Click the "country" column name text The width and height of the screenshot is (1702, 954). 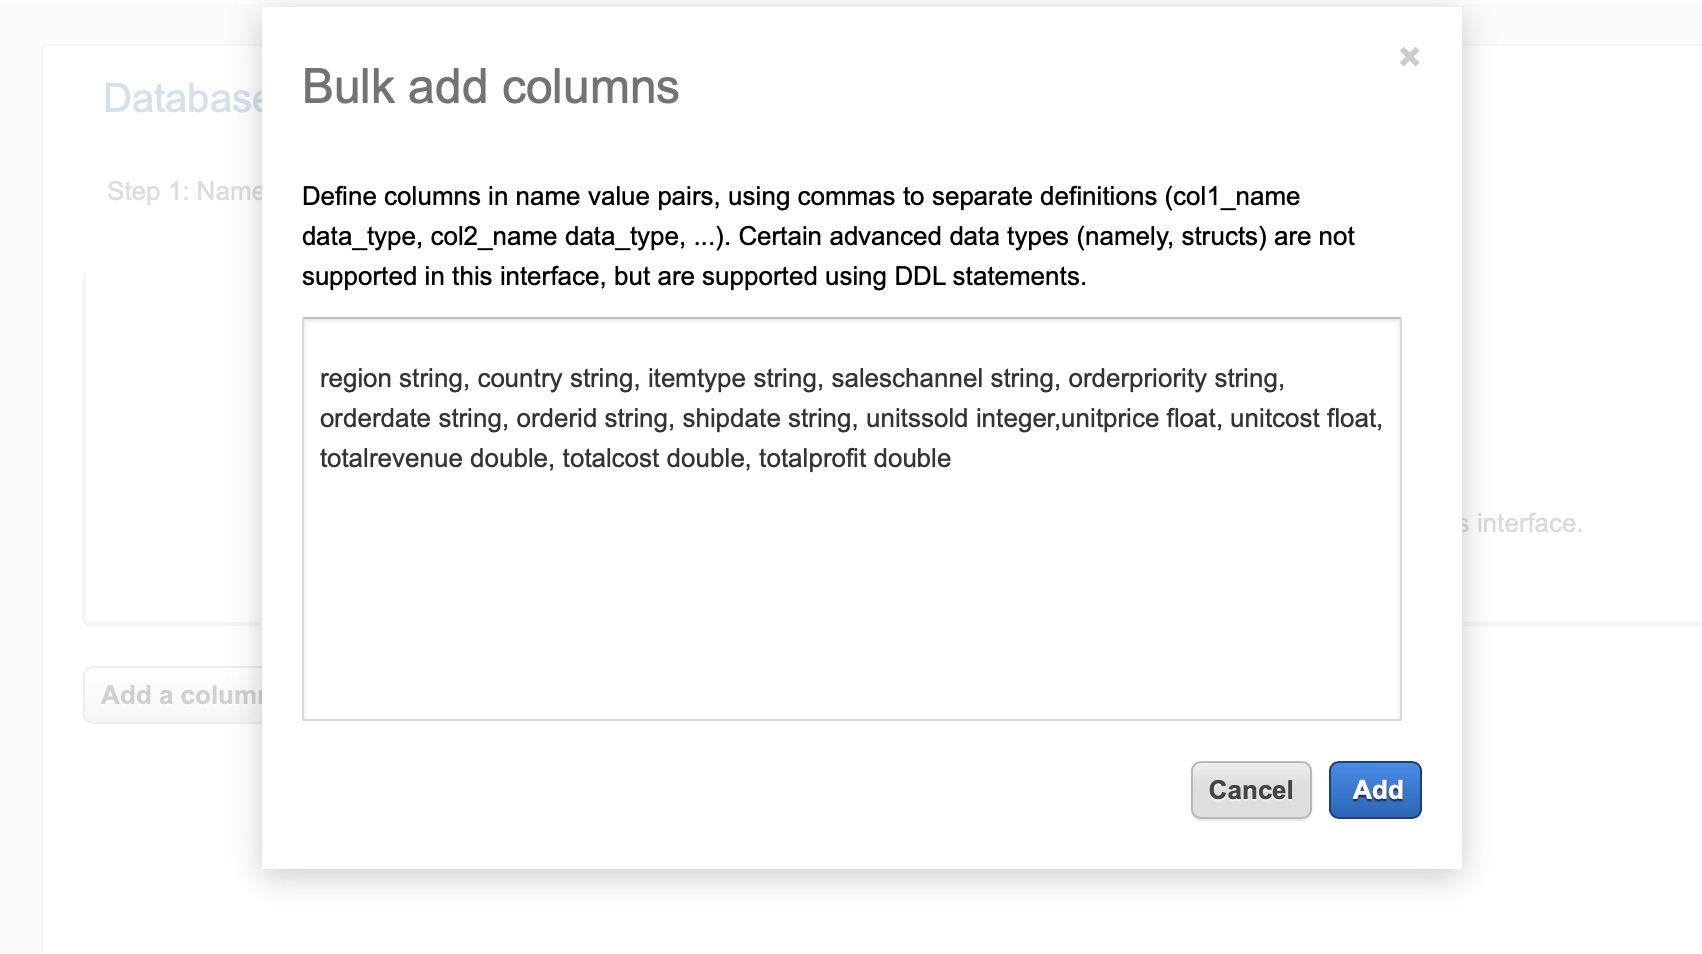click(x=519, y=379)
